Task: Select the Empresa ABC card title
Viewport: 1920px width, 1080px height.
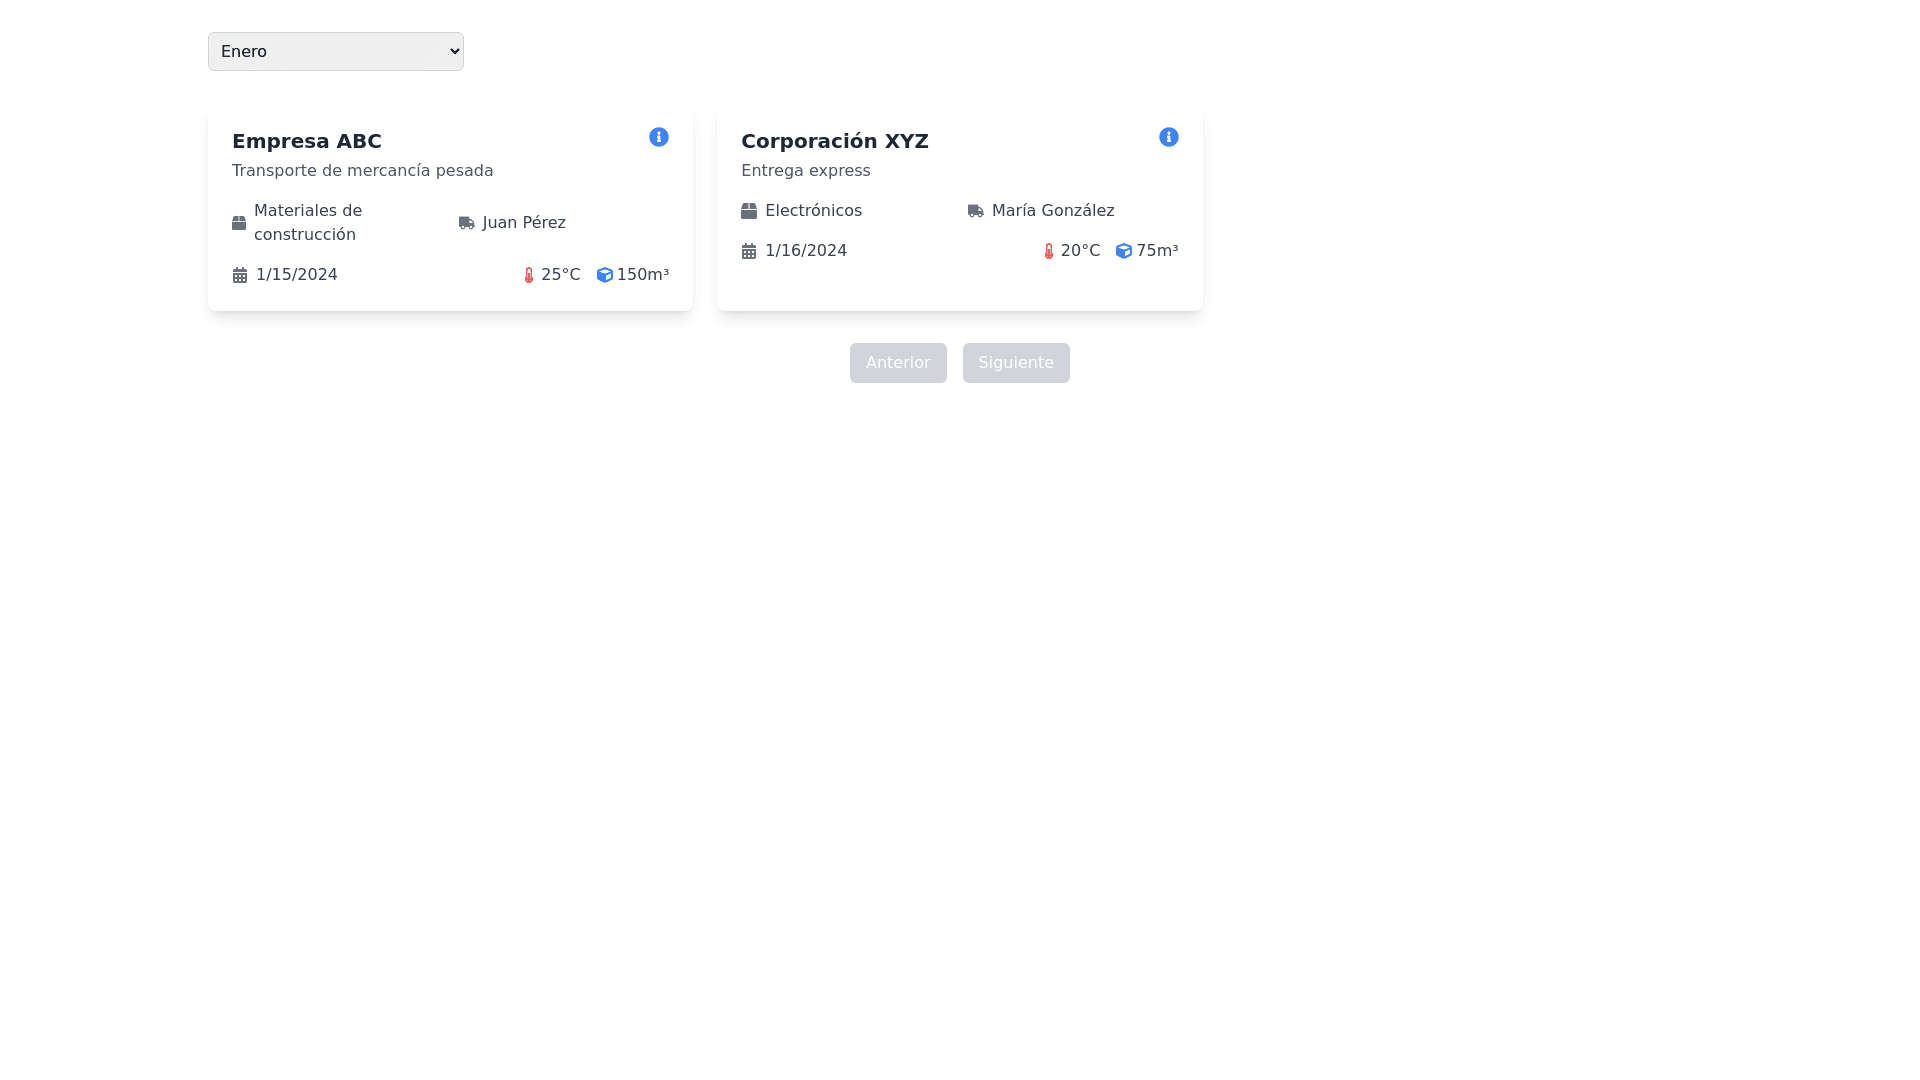Action: [307, 141]
